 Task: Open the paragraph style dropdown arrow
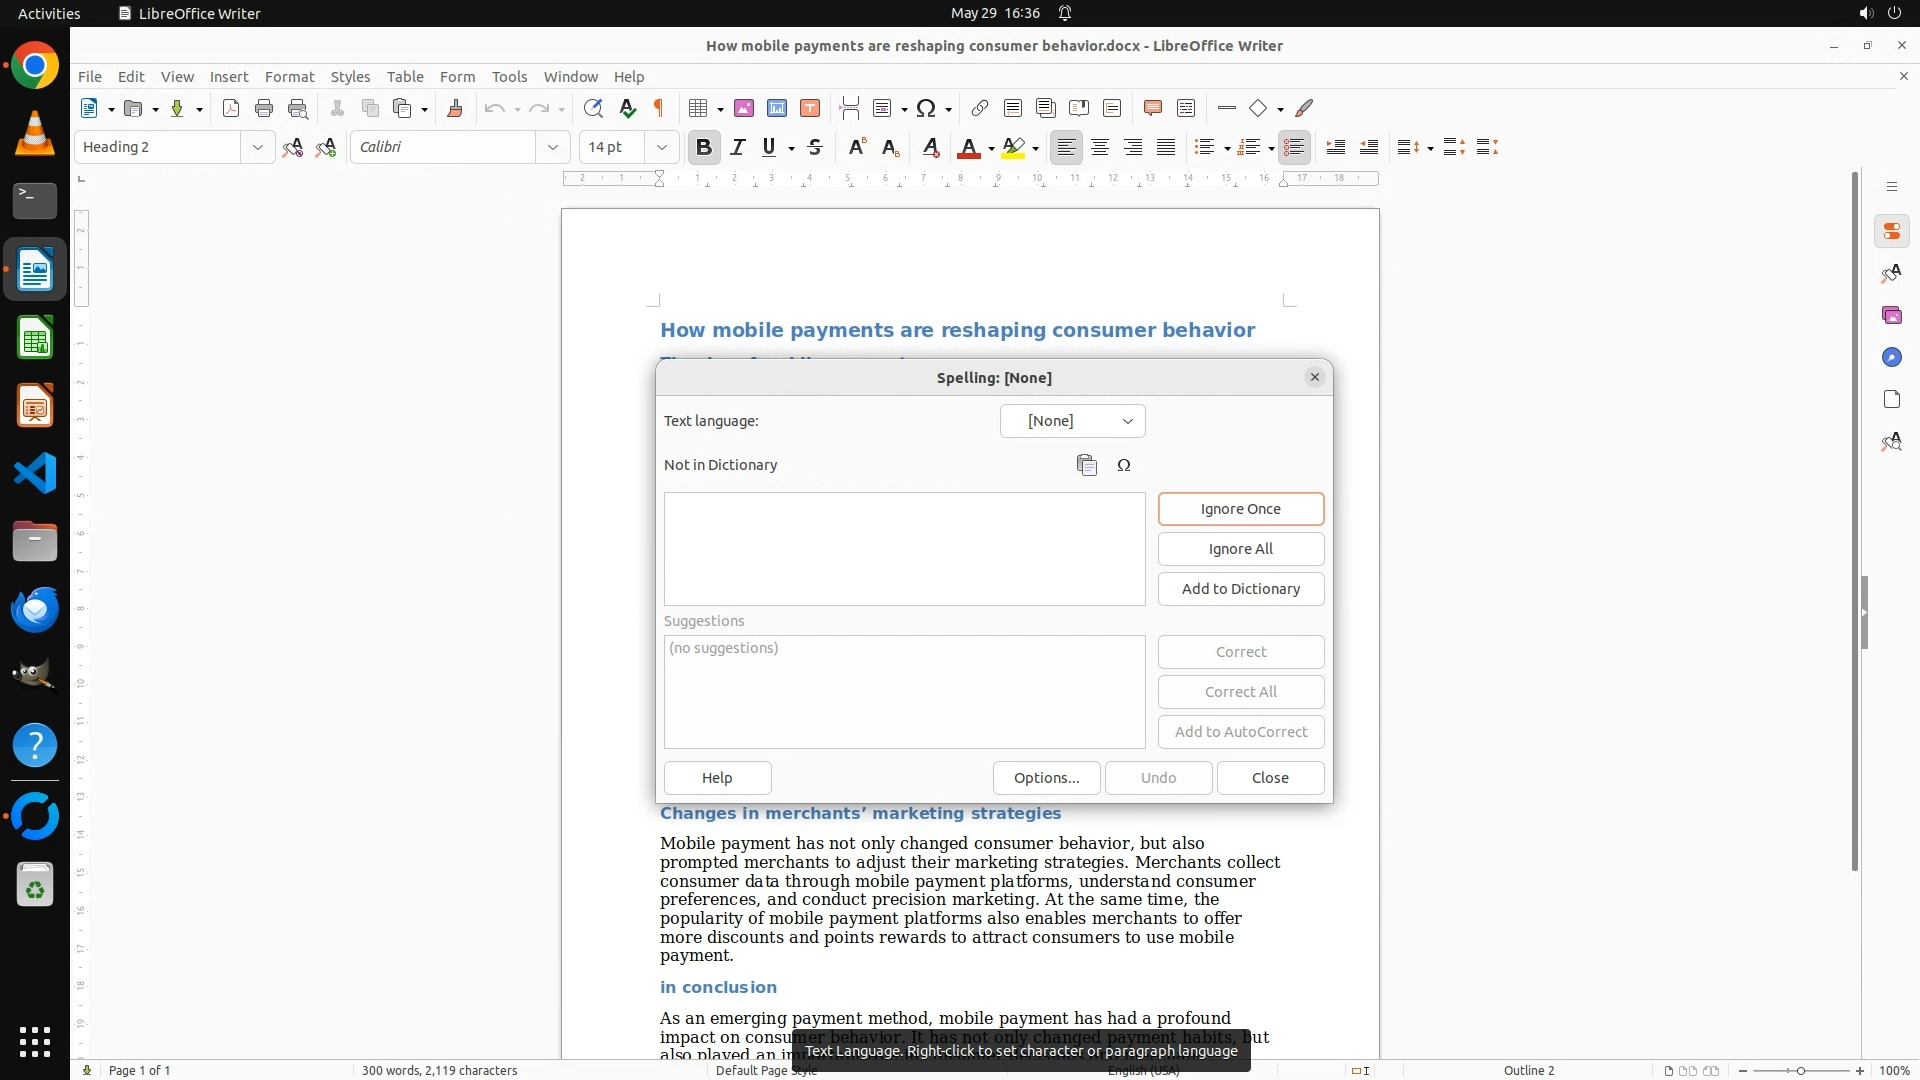pyautogui.click(x=257, y=147)
